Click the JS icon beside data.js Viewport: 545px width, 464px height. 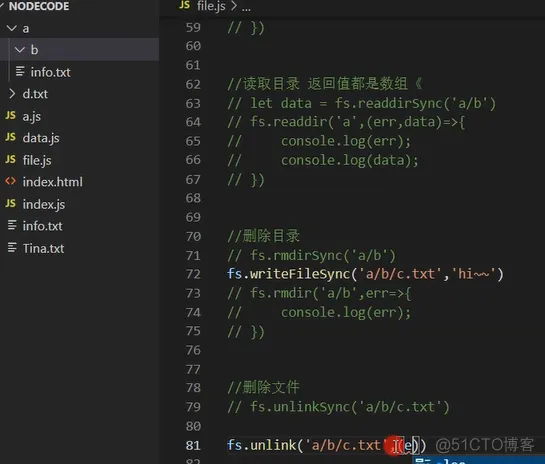coord(10,137)
